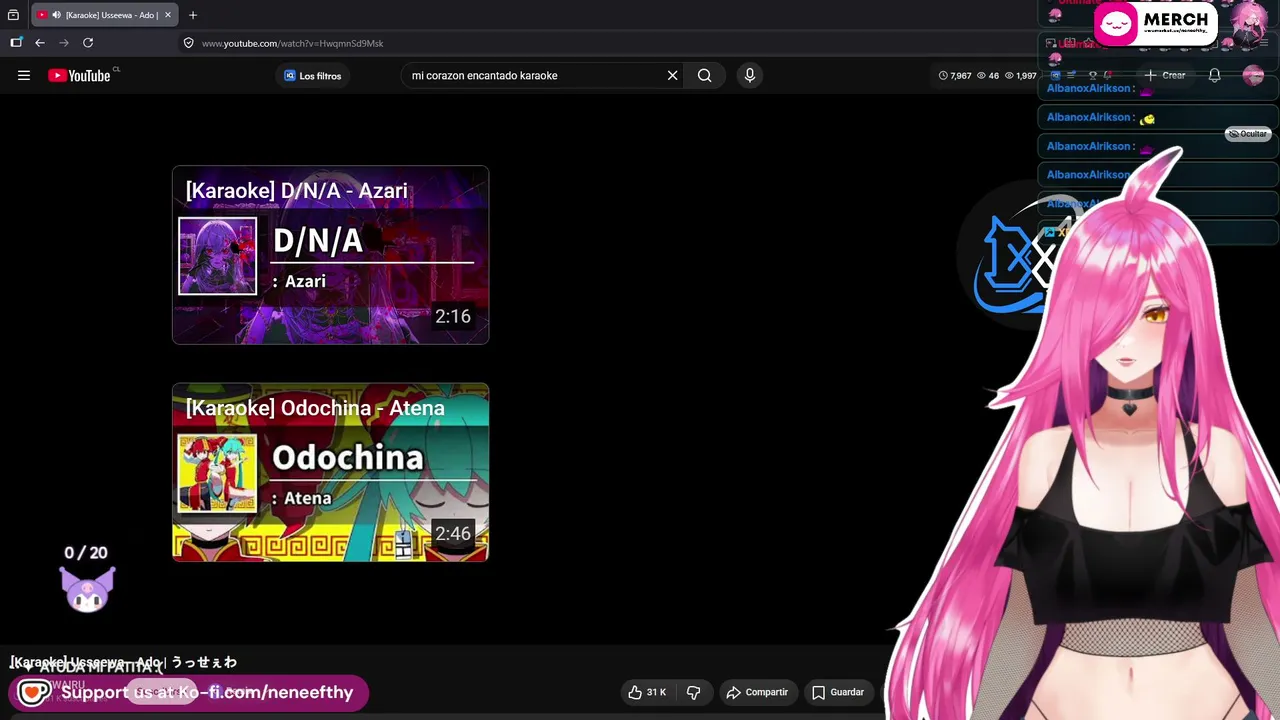Open the YouTube notifications bell
The height and width of the screenshot is (720, 1280).
(x=1214, y=75)
